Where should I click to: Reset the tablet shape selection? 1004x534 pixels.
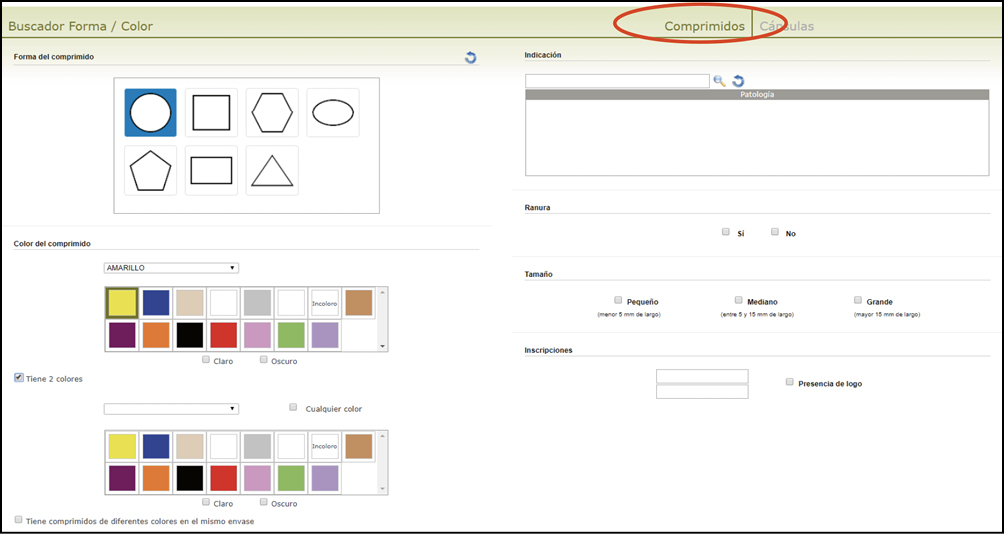pyautogui.click(x=470, y=58)
